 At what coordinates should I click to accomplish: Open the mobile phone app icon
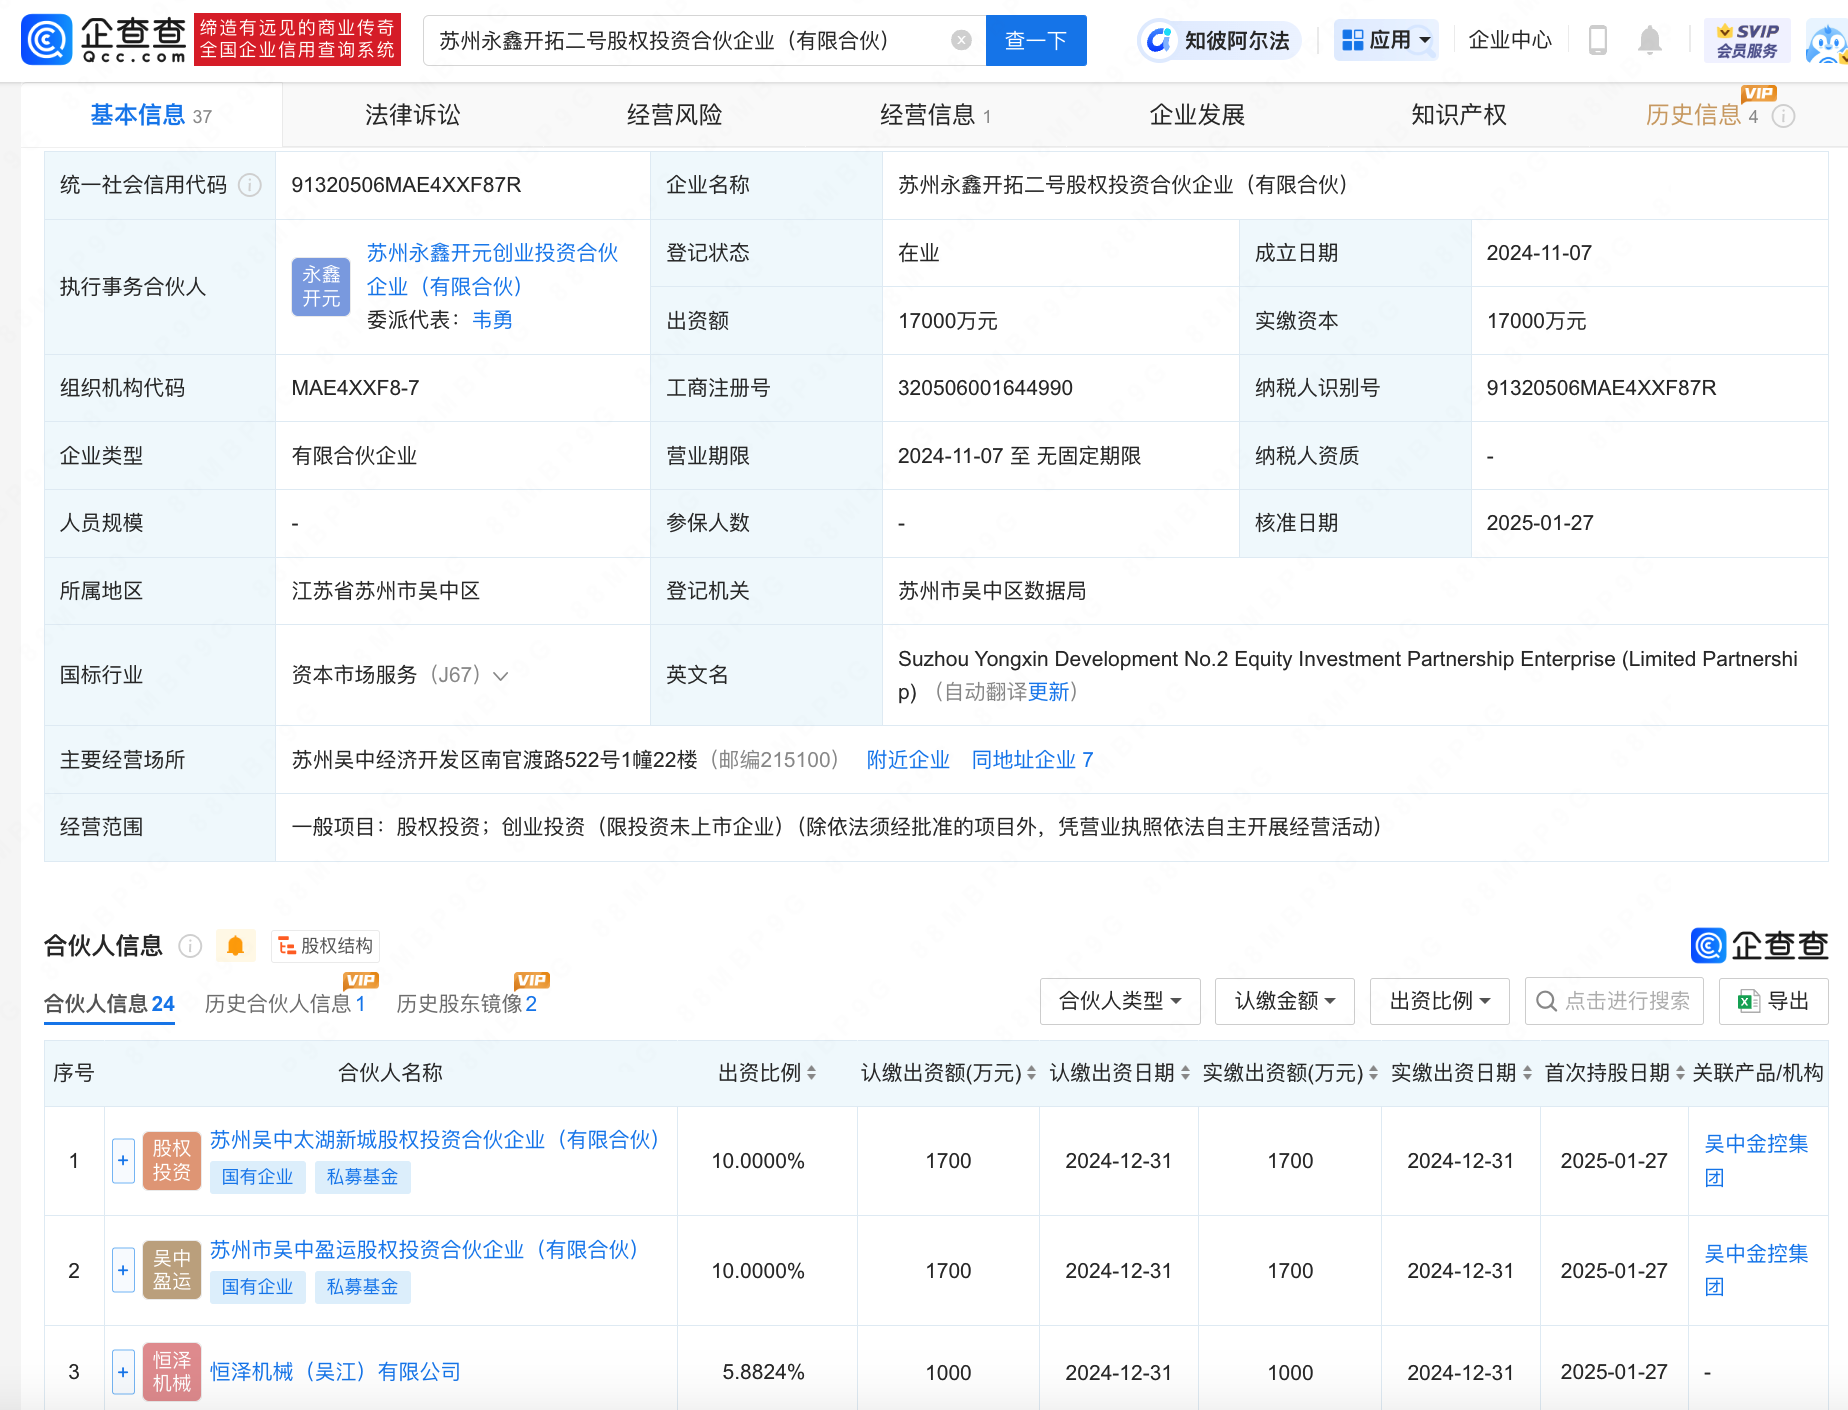(x=1598, y=40)
